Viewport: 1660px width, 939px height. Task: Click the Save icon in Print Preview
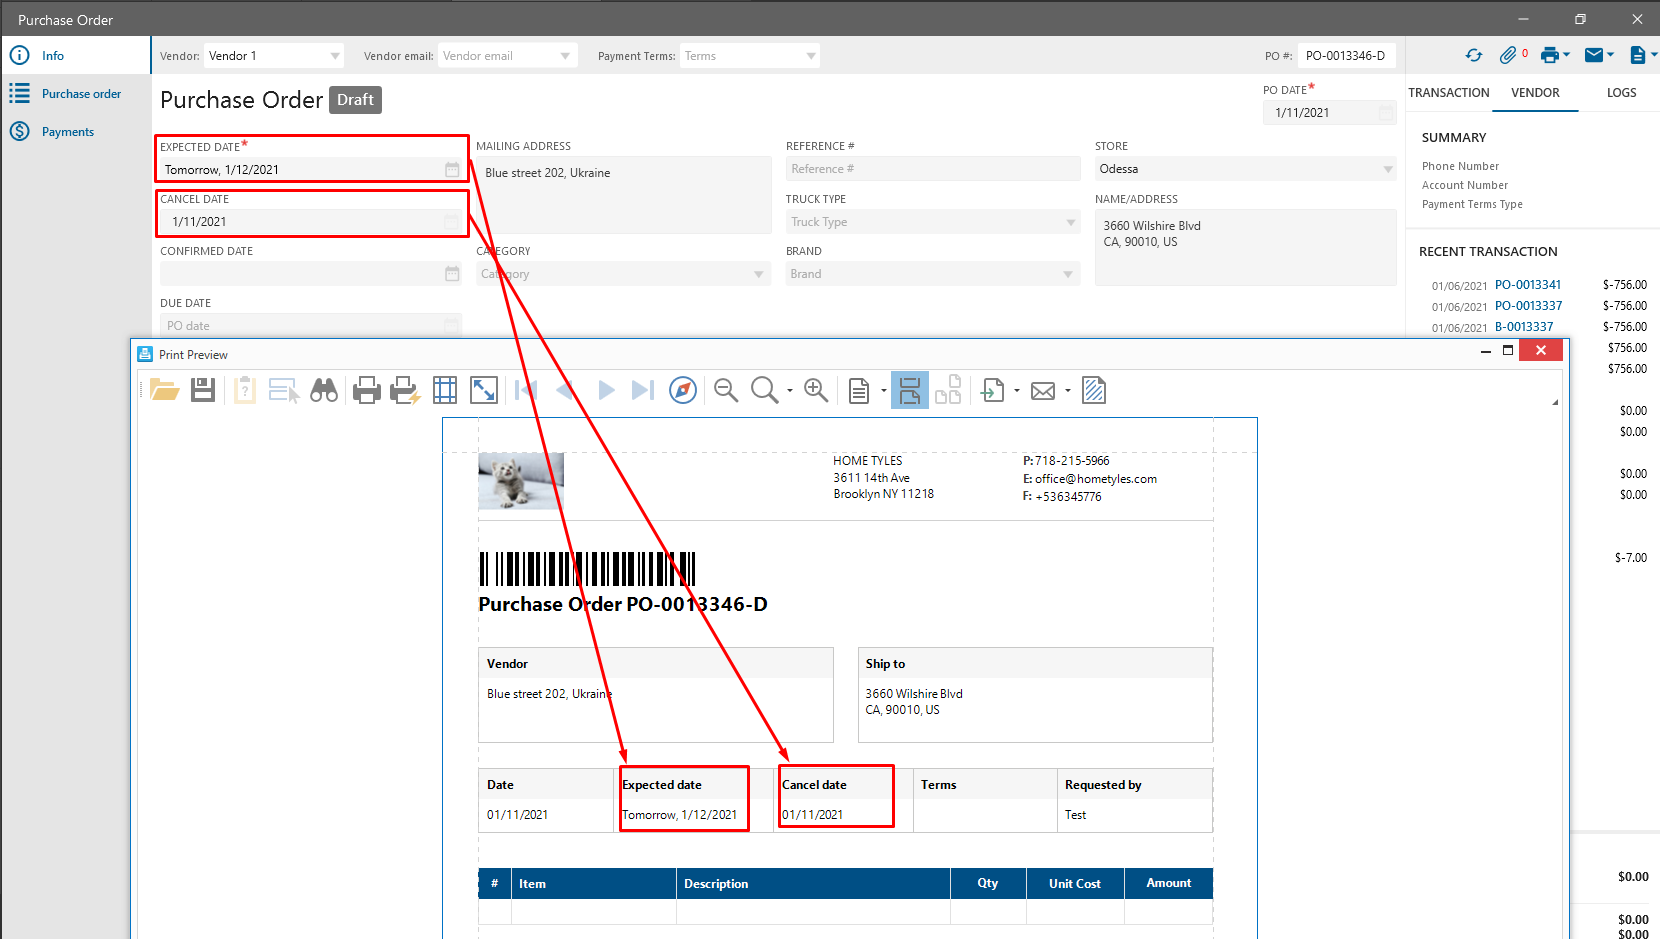[x=203, y=390]
